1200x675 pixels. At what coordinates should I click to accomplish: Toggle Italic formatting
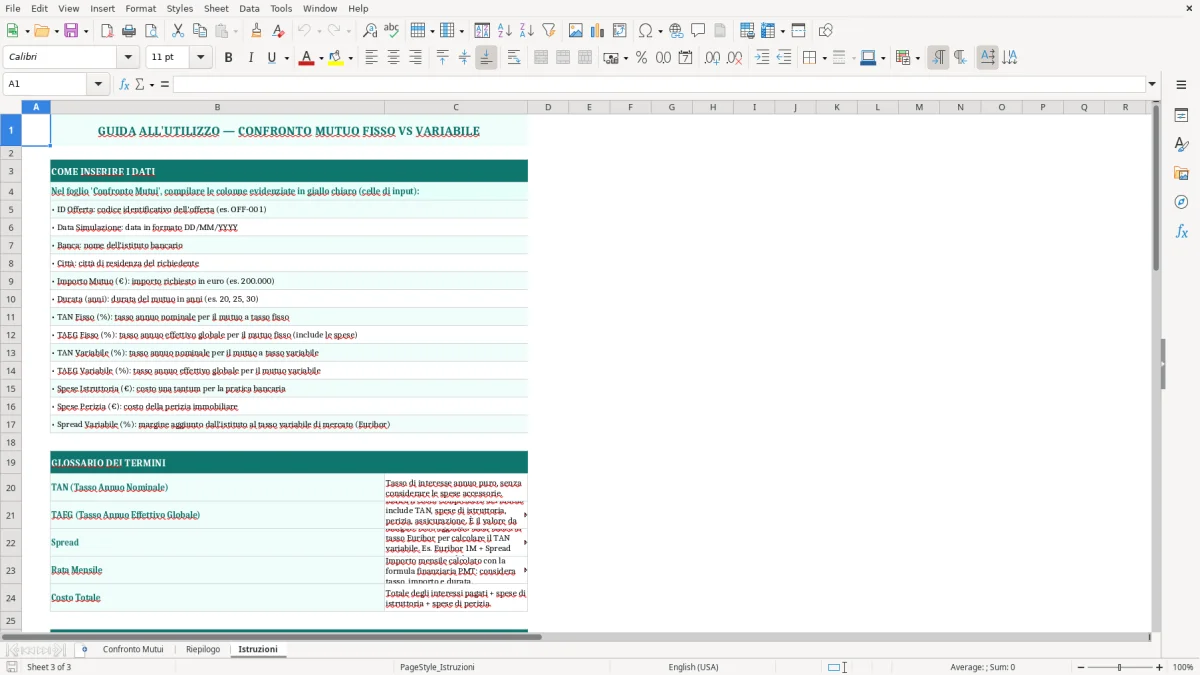tap(250, 58)
